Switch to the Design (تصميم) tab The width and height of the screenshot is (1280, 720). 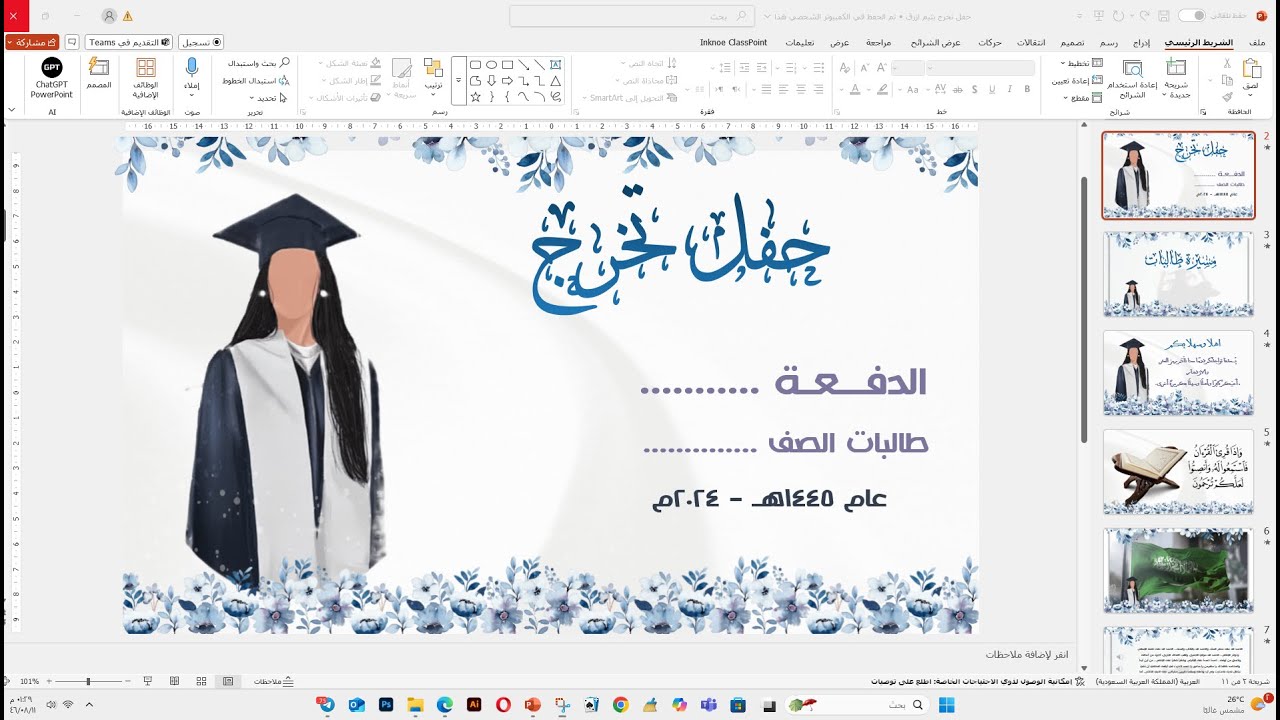click(x=1072, y=42)
